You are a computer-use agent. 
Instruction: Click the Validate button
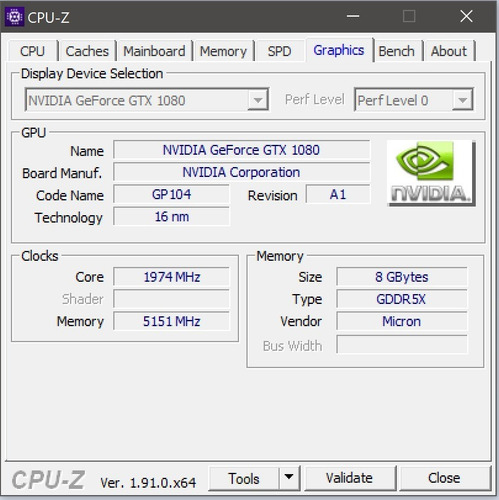(349, 478)
